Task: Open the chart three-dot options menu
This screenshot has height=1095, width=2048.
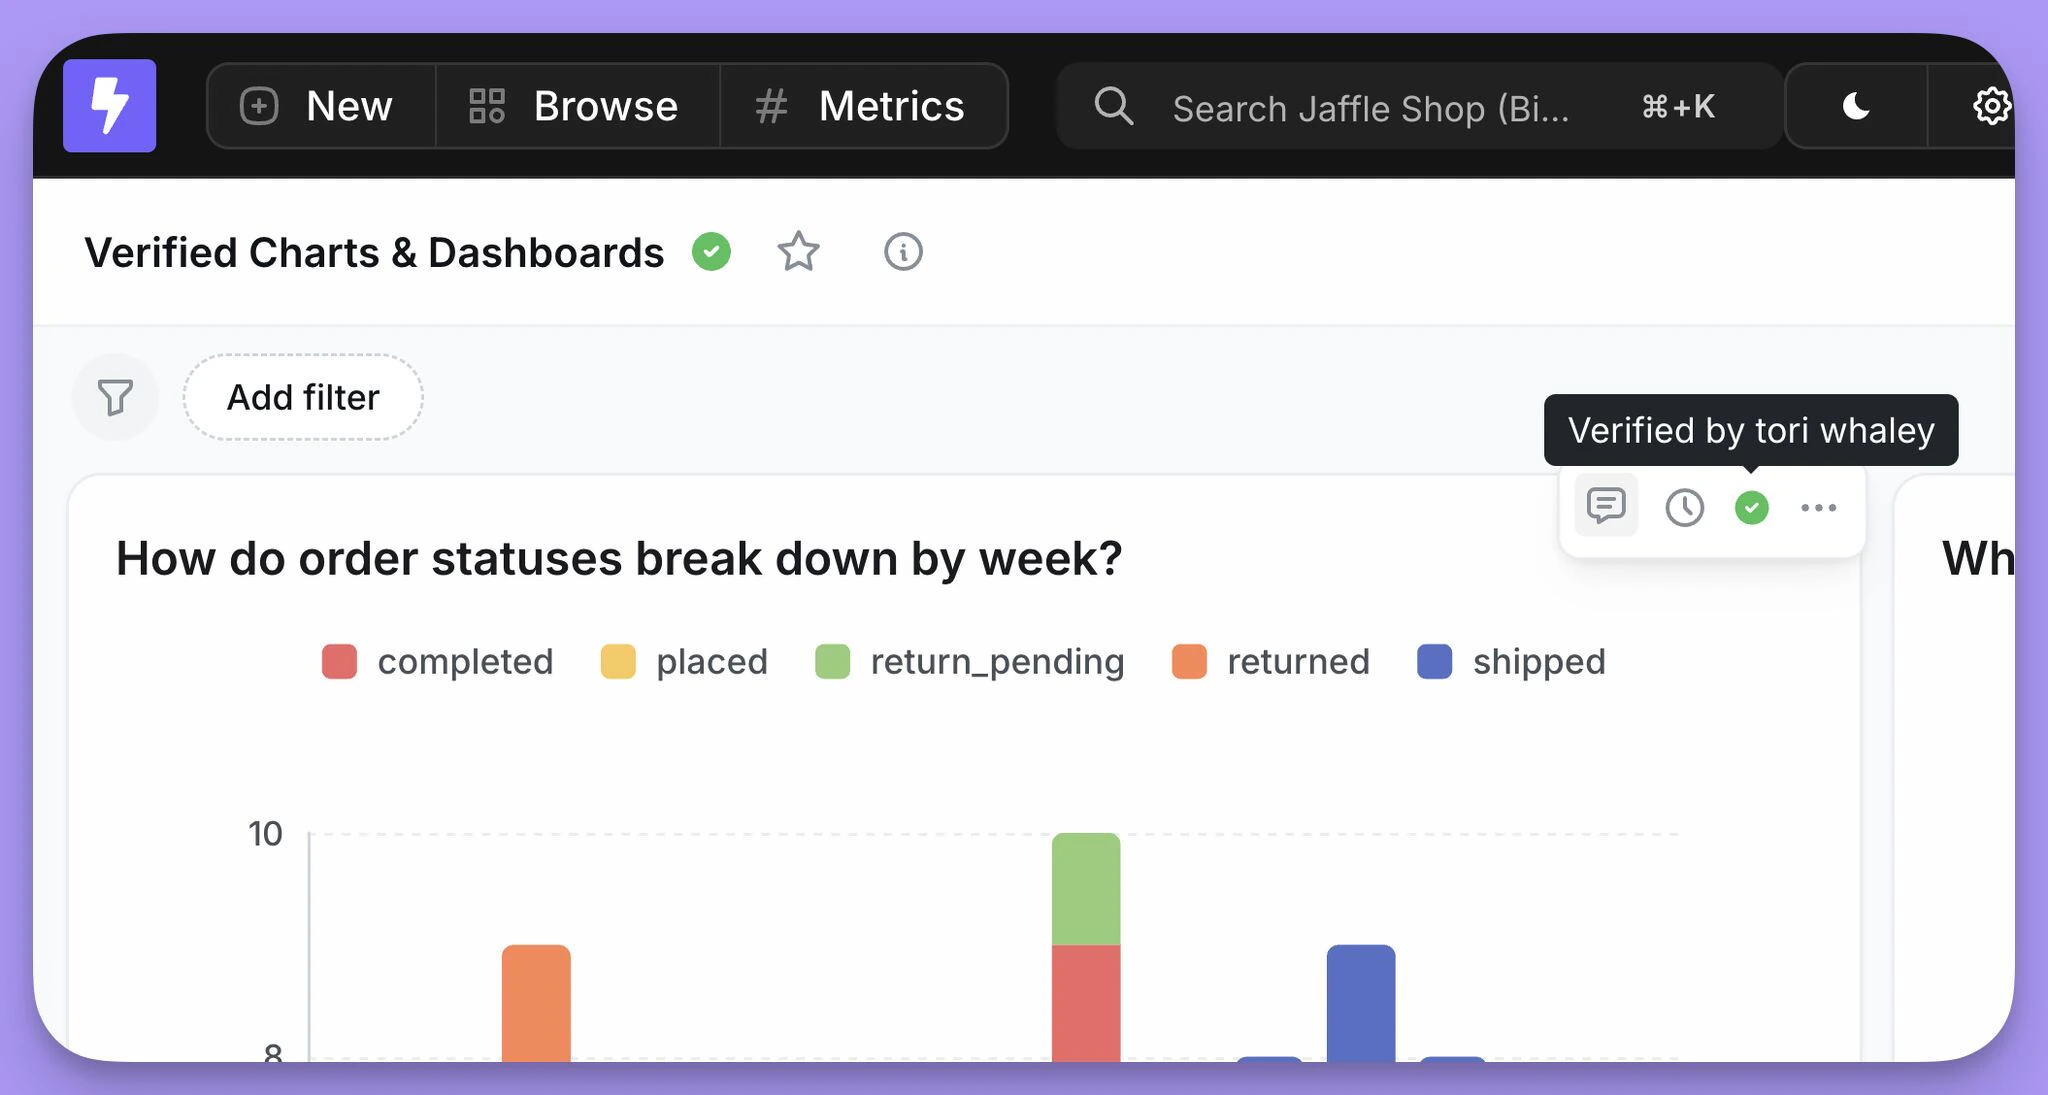Action: click(x=1818, y=508)
